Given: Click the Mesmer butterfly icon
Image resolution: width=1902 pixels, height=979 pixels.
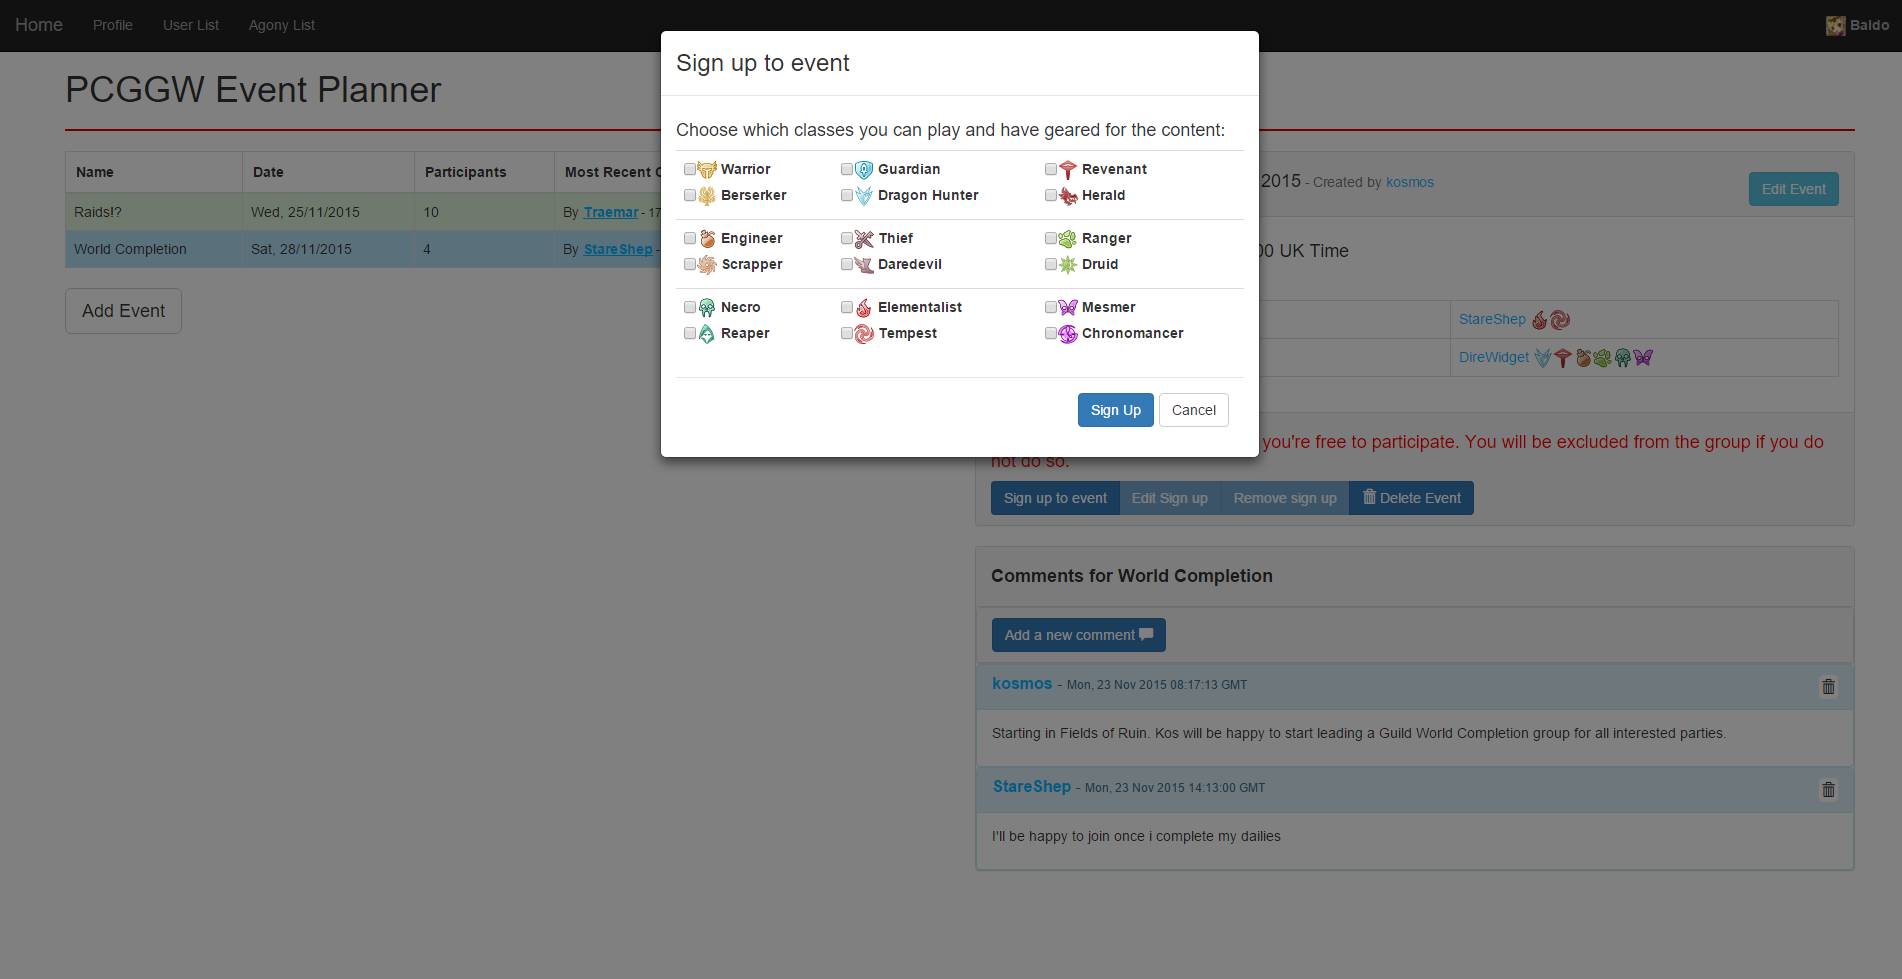Looking at the screenshot, I should pyautogui.click(x=1068, y=308).
